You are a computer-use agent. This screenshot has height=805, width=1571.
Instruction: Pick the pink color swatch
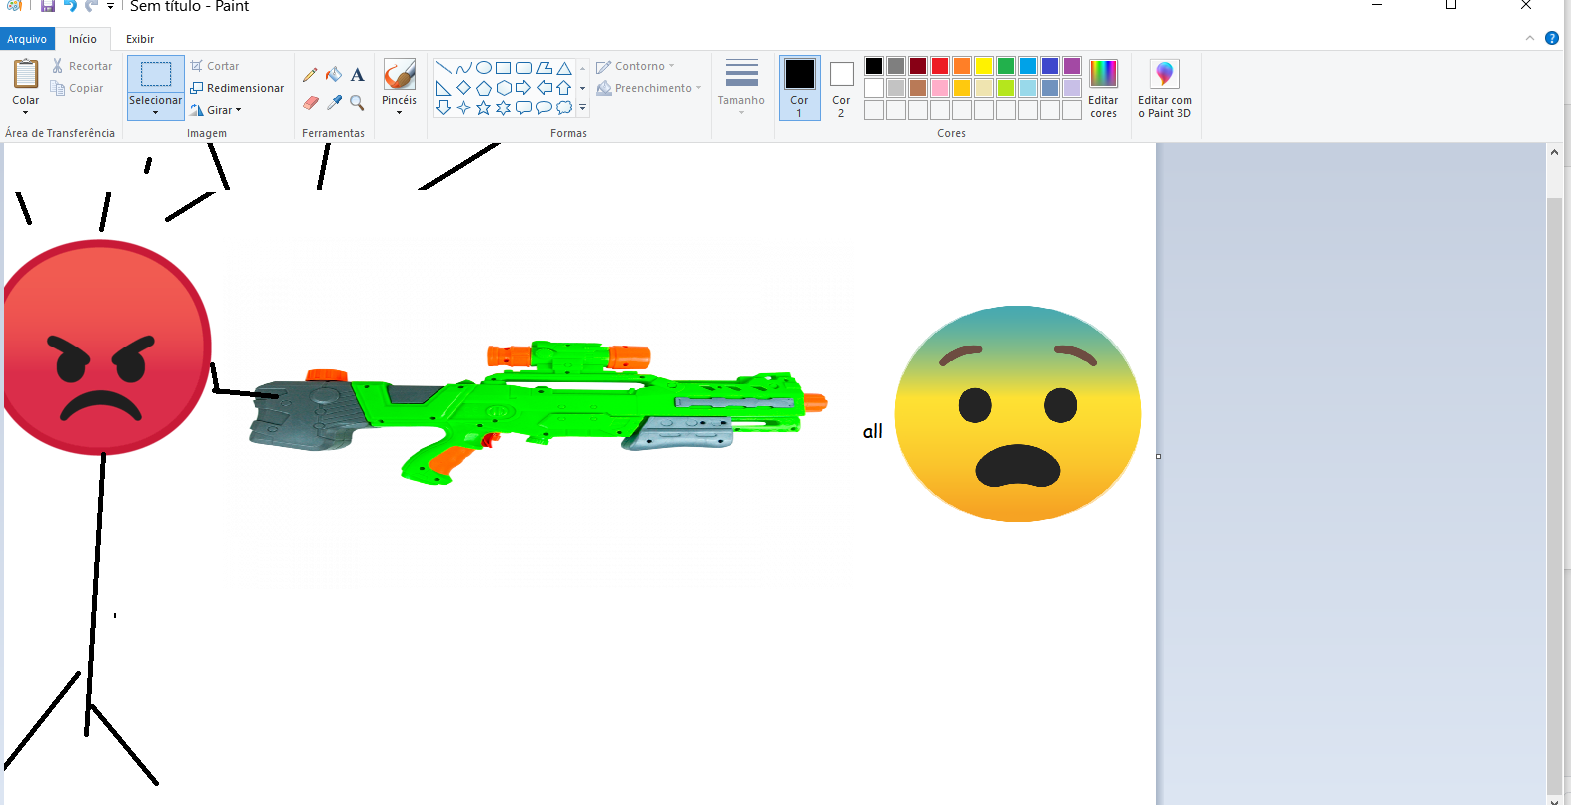point(940,88)
